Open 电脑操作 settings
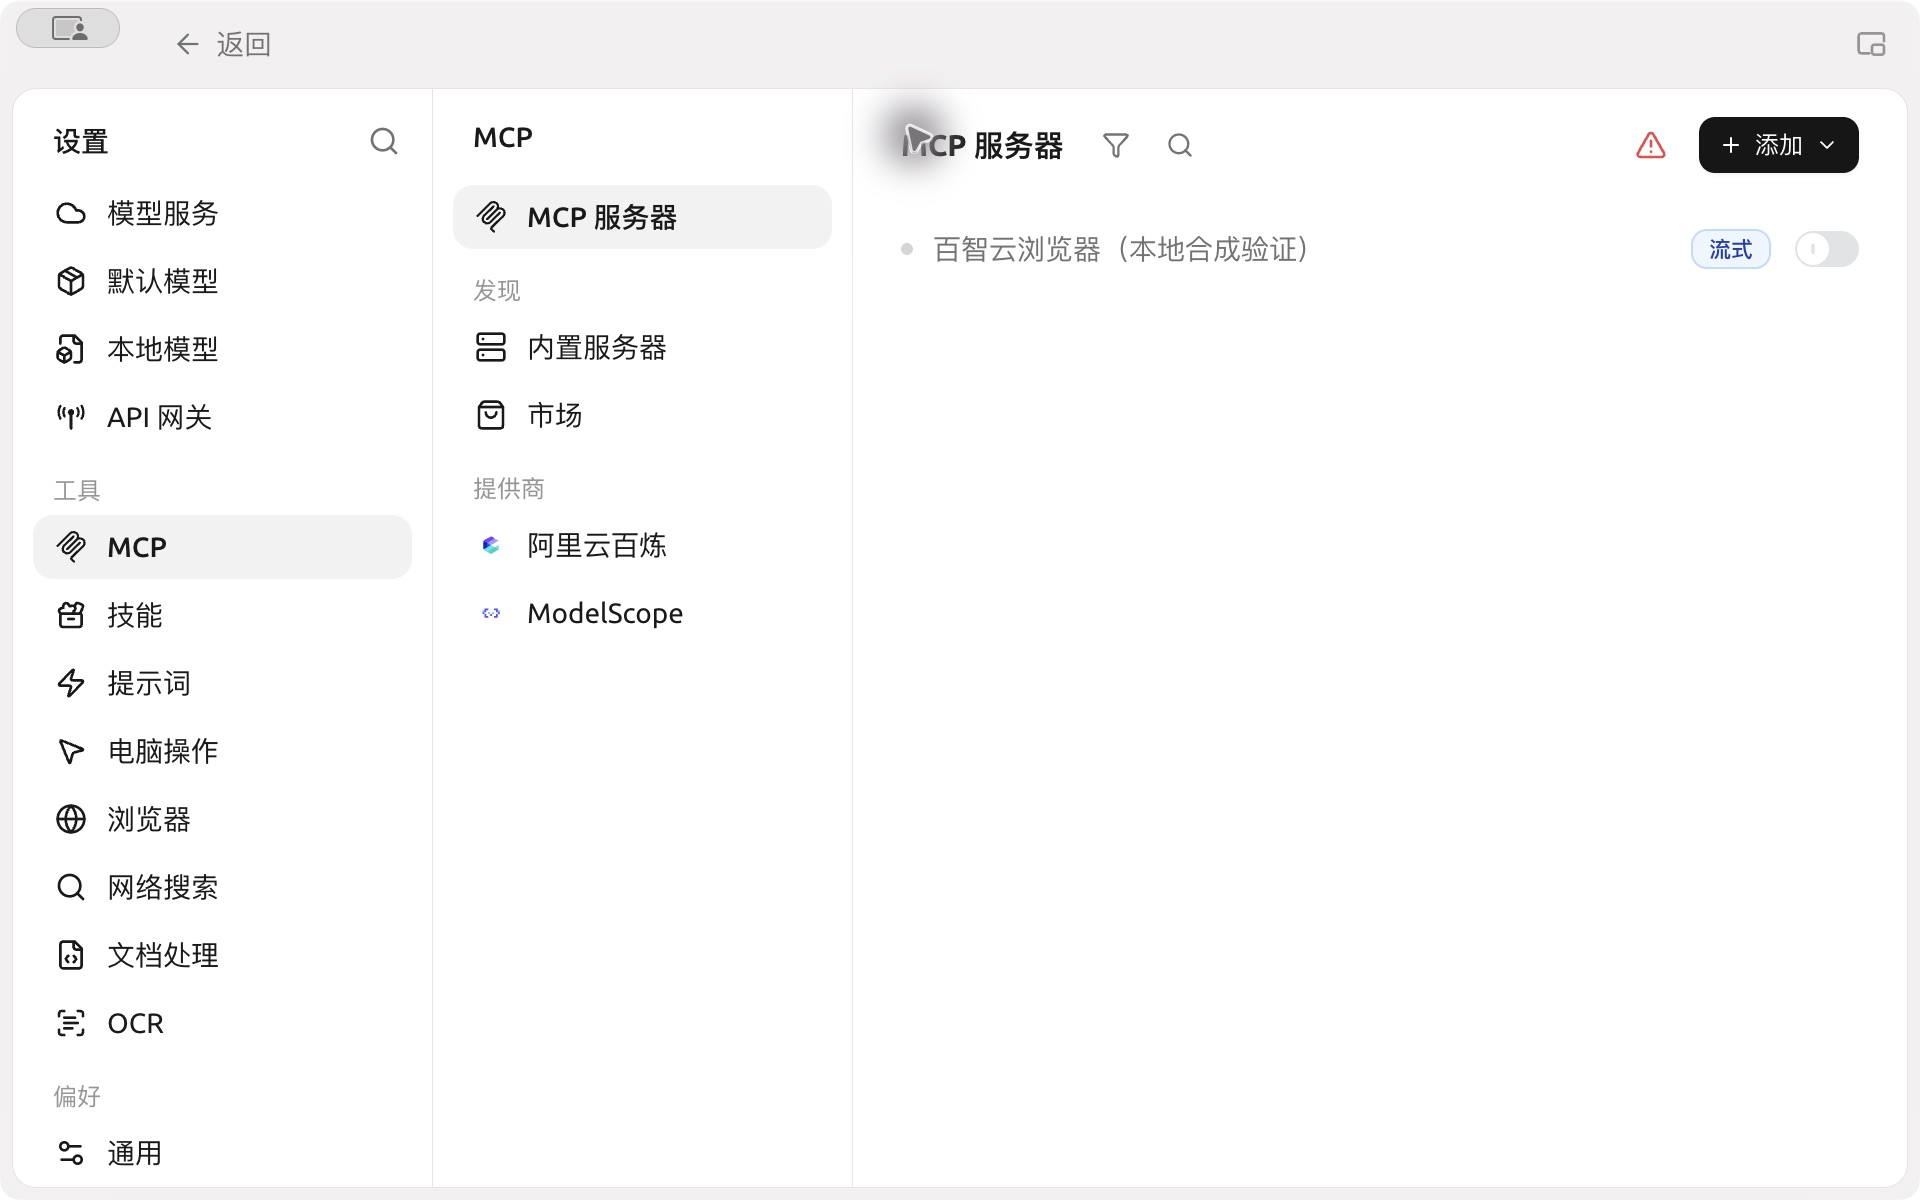The image size is (1920, 1200). [222, 751]
